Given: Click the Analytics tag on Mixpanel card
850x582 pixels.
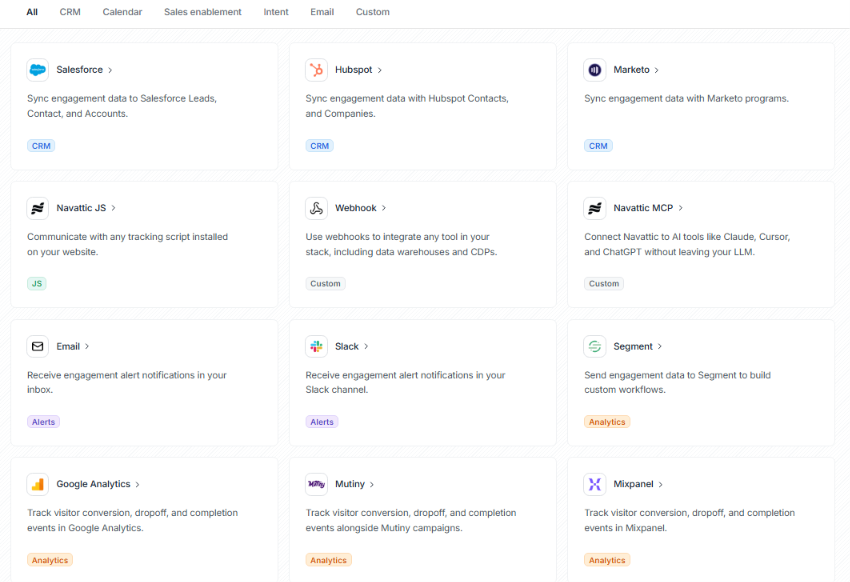Looking at the screenshot, I should click(x=607, y=560).
